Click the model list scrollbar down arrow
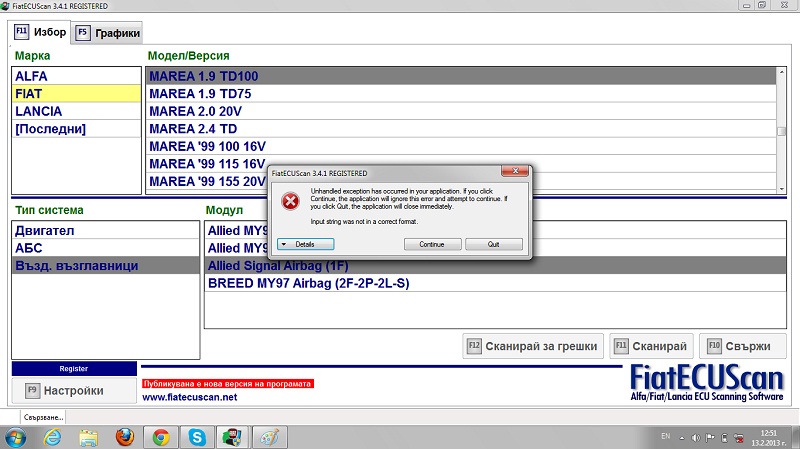 (x=781, y=187)
